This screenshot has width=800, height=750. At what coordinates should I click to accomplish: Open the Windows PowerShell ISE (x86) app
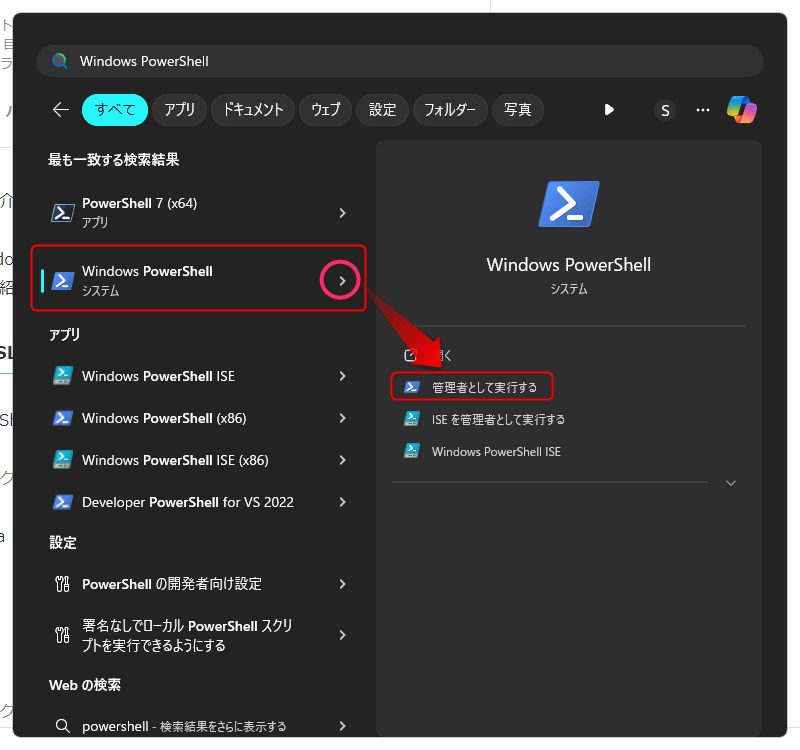point(199,460)
